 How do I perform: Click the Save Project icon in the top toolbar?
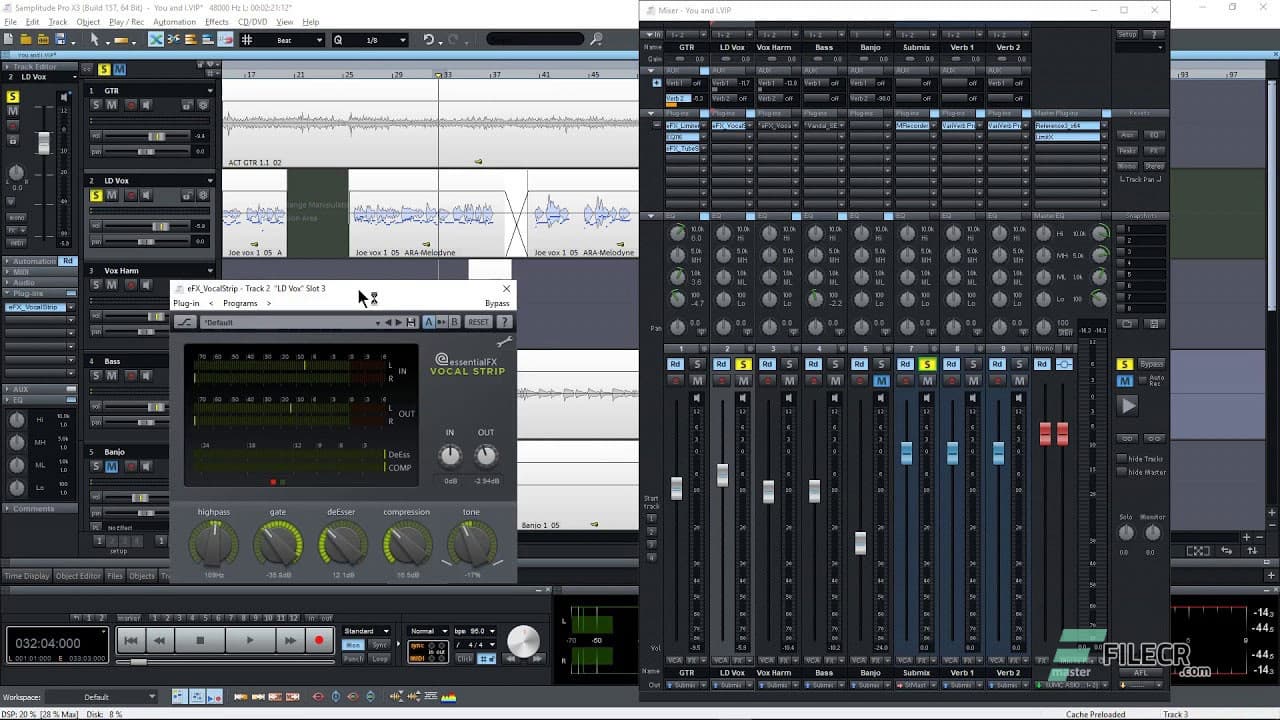click(x=60, y=39)
